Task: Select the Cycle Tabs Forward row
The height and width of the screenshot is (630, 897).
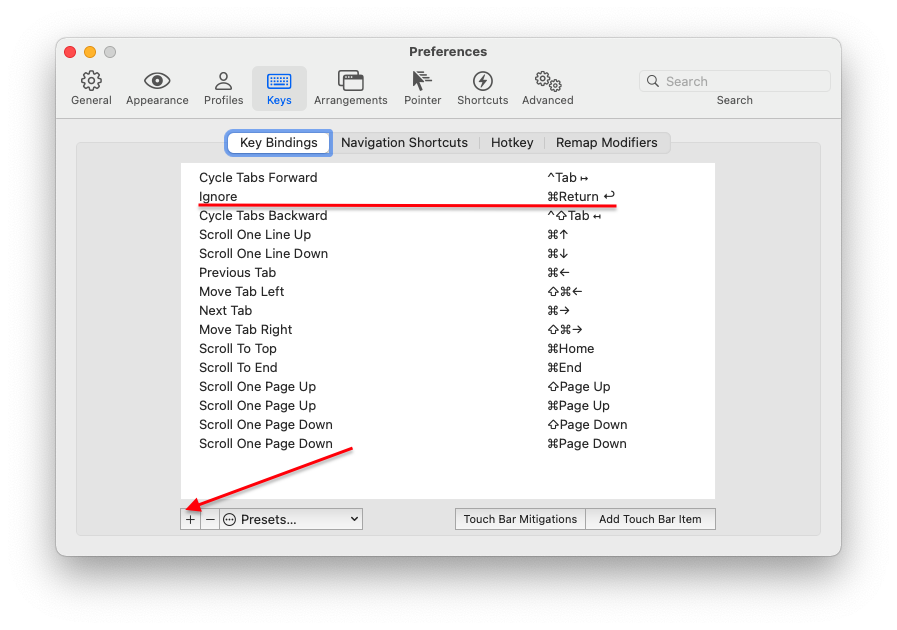Action: coord(447,177)
